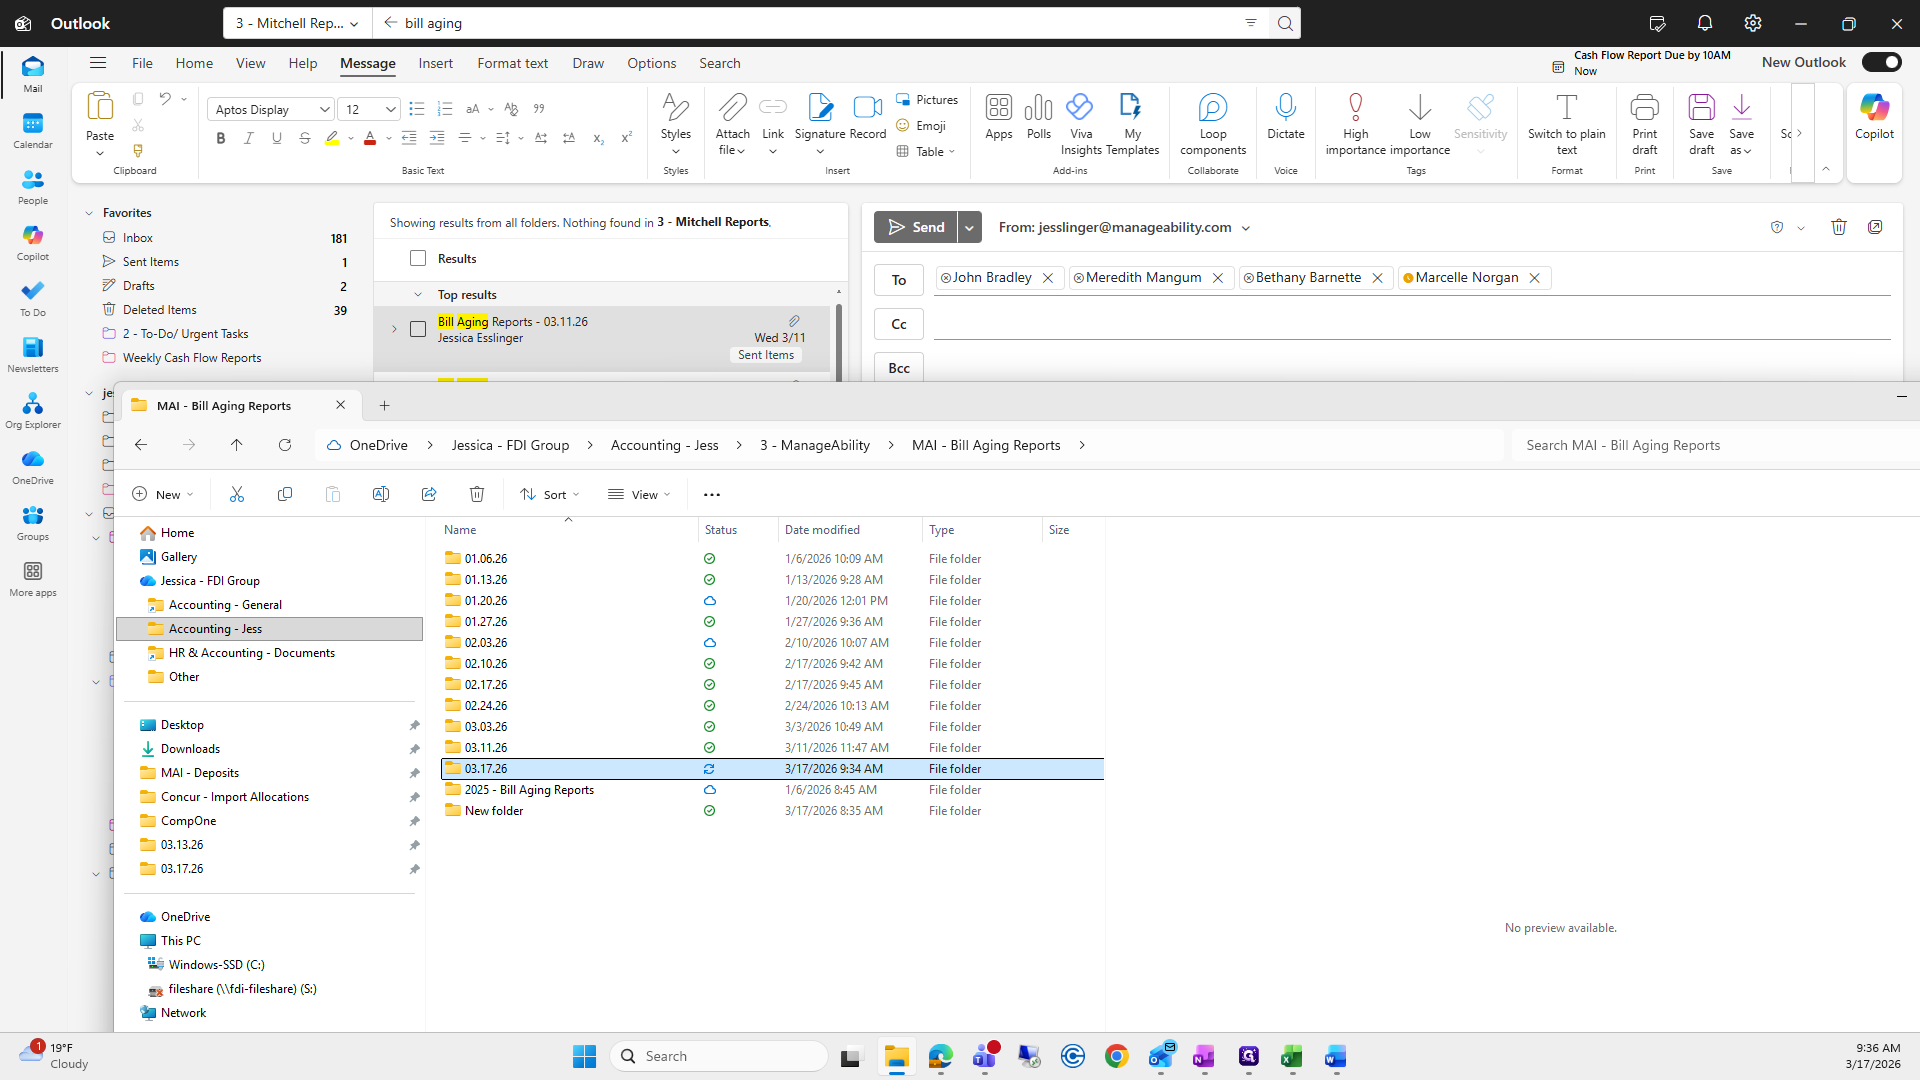
Task: Discard draft with trash icon
Action: click(1838, 227)
